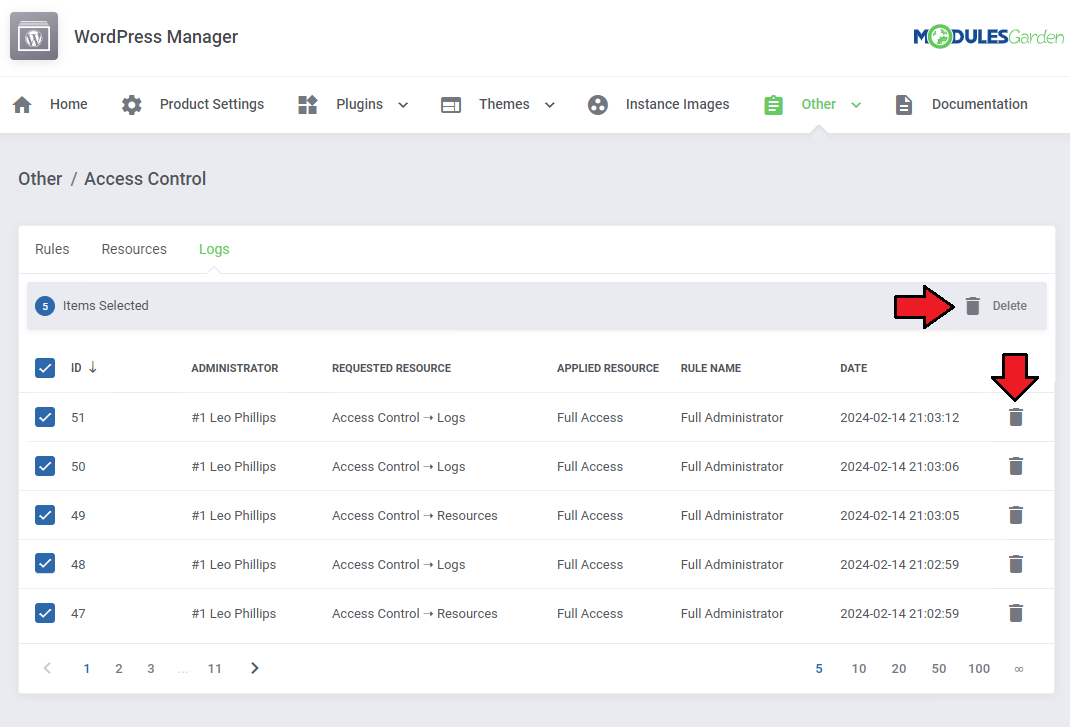Uncheck the checkbox for log 51
The height and width of the screenshot is (727, 1070).
[45, 417]
